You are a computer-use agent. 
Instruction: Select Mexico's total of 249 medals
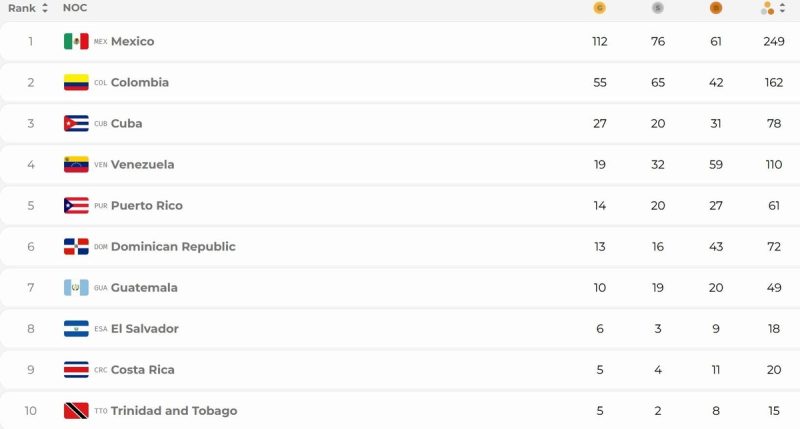click(773, 41)
